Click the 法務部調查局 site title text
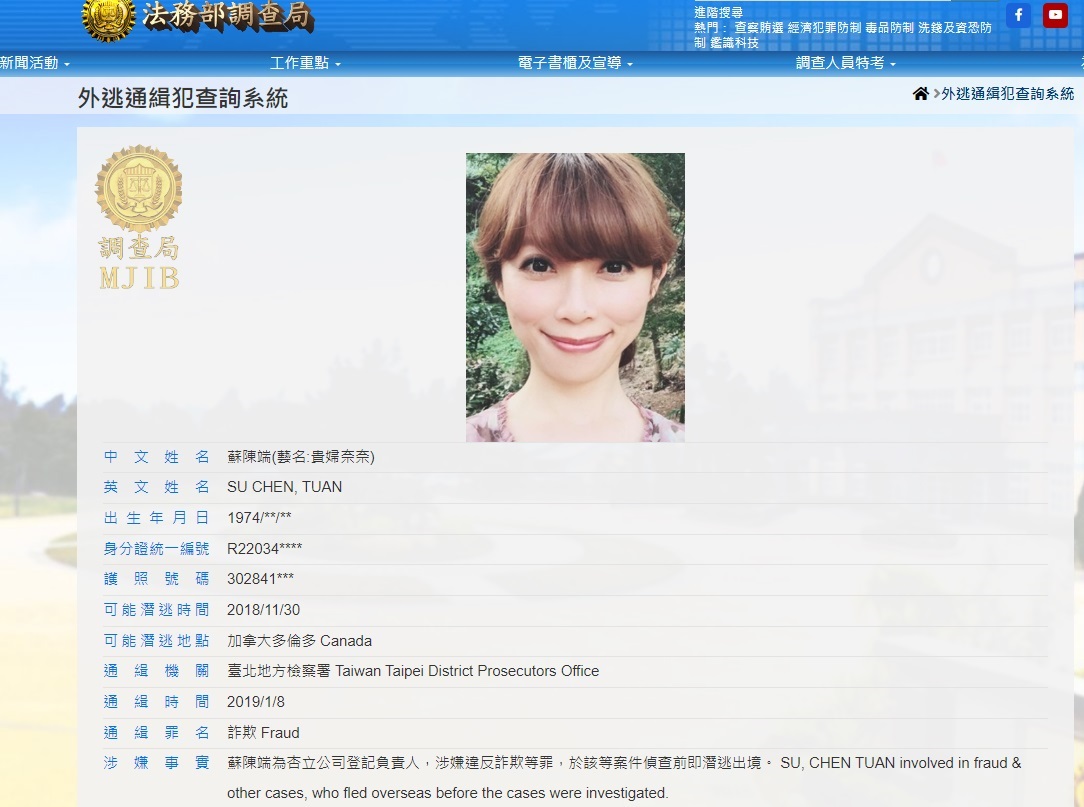Image resolution: width=1084 pixels, height=807 pixels. 228,17
